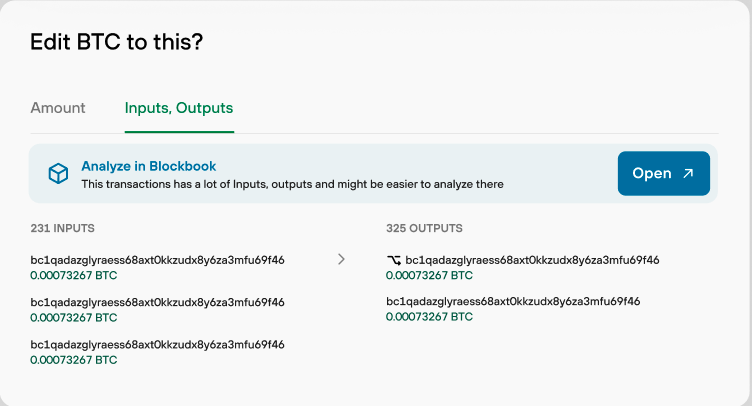Click the 231 INPUTS column header
This screenshot has width=752, height=406.
pyautogui.click(x=63, y=228)
